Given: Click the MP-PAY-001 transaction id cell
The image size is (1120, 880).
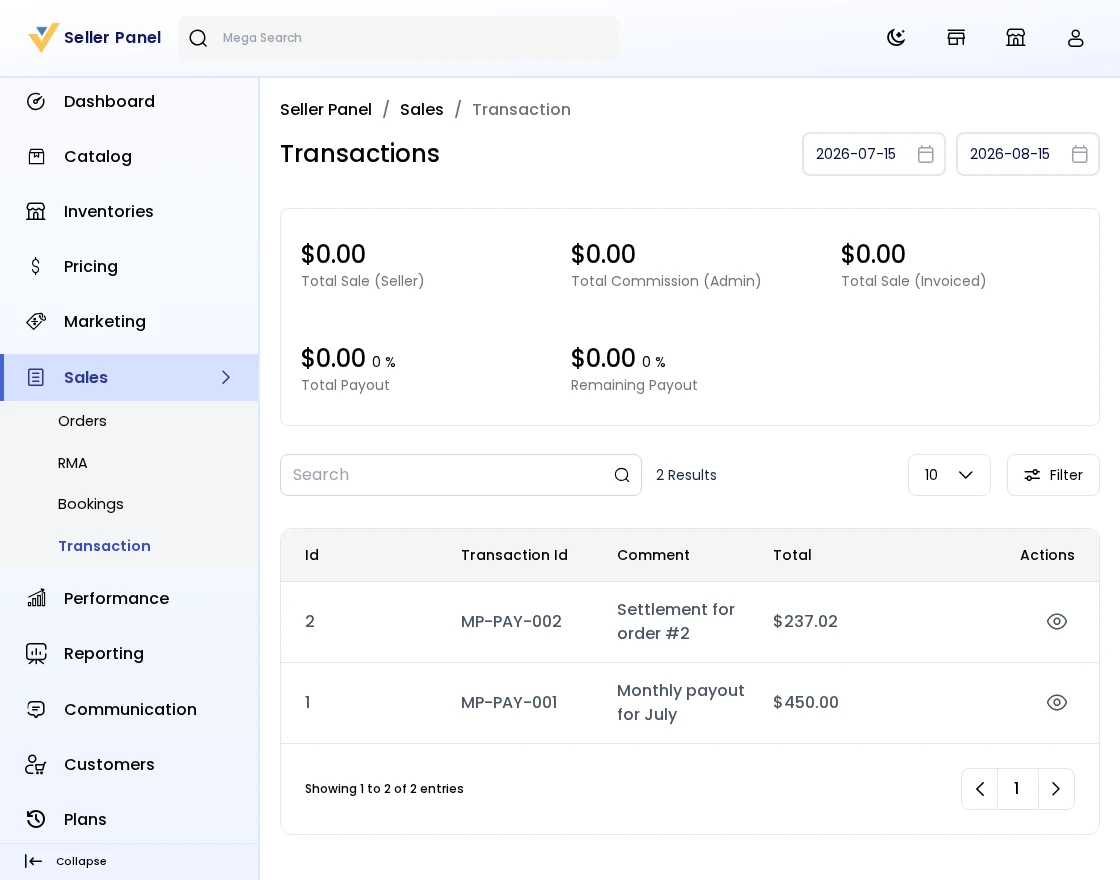Looking at the screenshot, I should click(x=509, y=702).
